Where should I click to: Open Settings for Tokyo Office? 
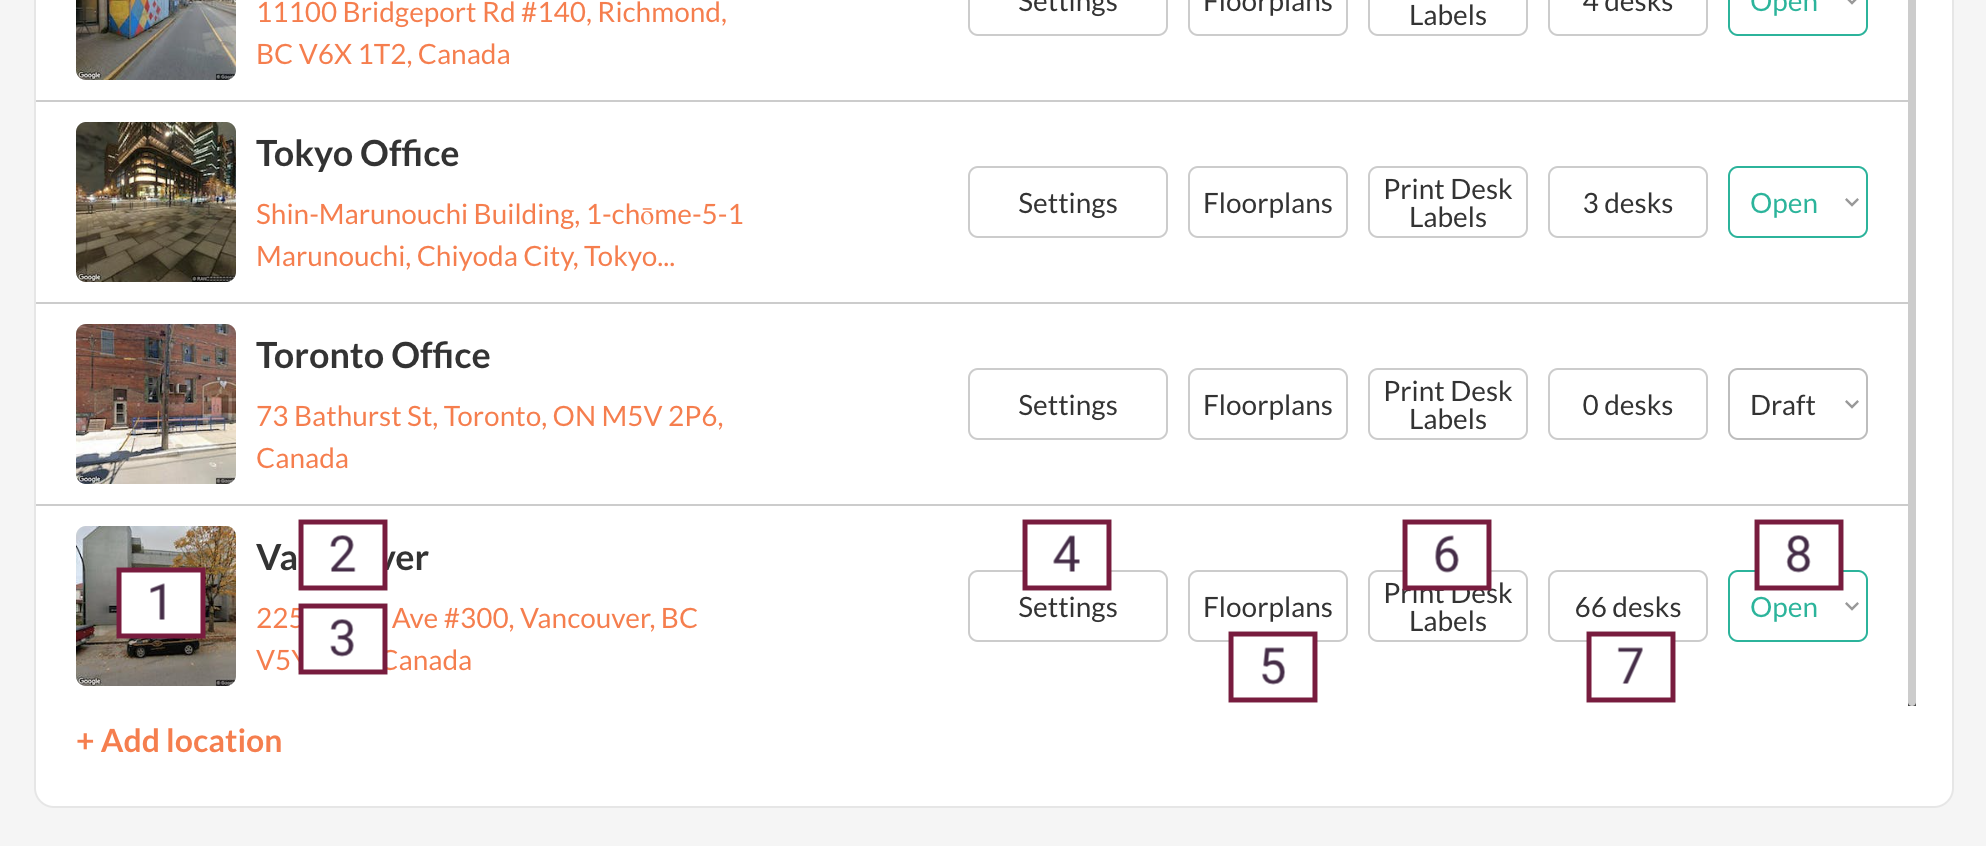[x=1067, y=202]
